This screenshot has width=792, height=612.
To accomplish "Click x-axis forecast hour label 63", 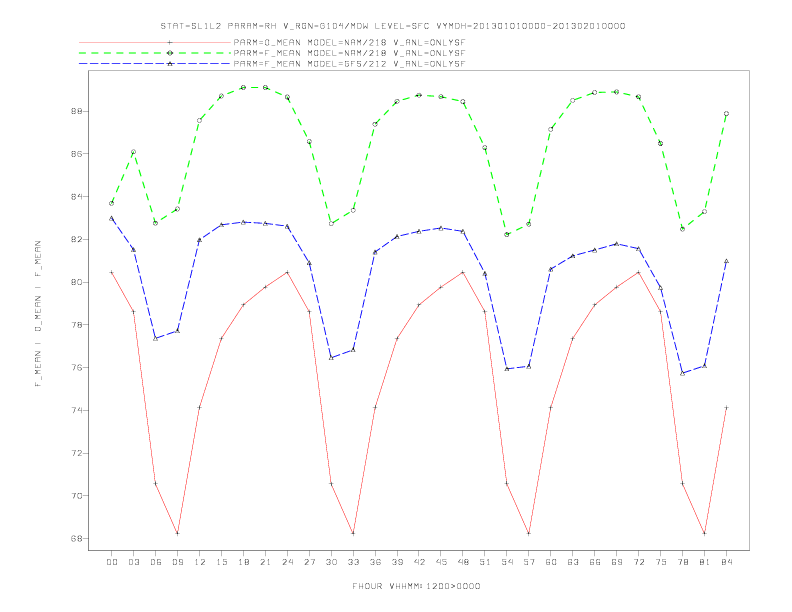I will pyautogui.click(x=573, y=562).
